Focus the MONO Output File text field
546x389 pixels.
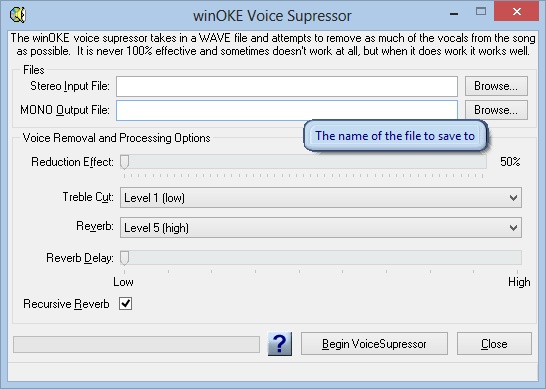[x=287, y=110]
